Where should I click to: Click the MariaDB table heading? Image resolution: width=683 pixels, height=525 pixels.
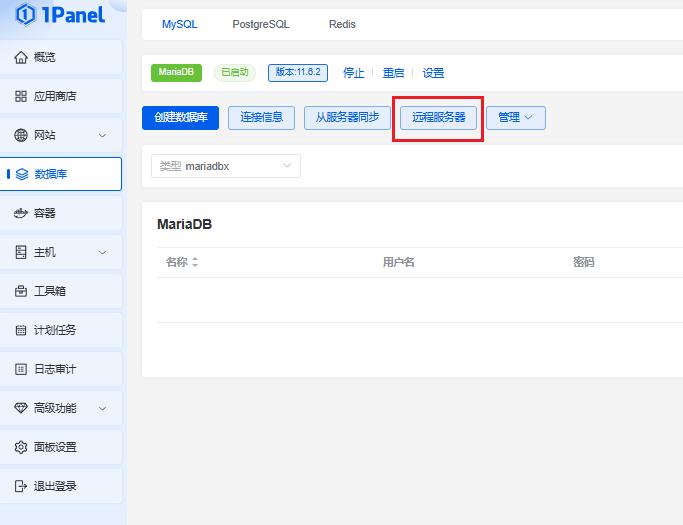click(x=184, y=224)
